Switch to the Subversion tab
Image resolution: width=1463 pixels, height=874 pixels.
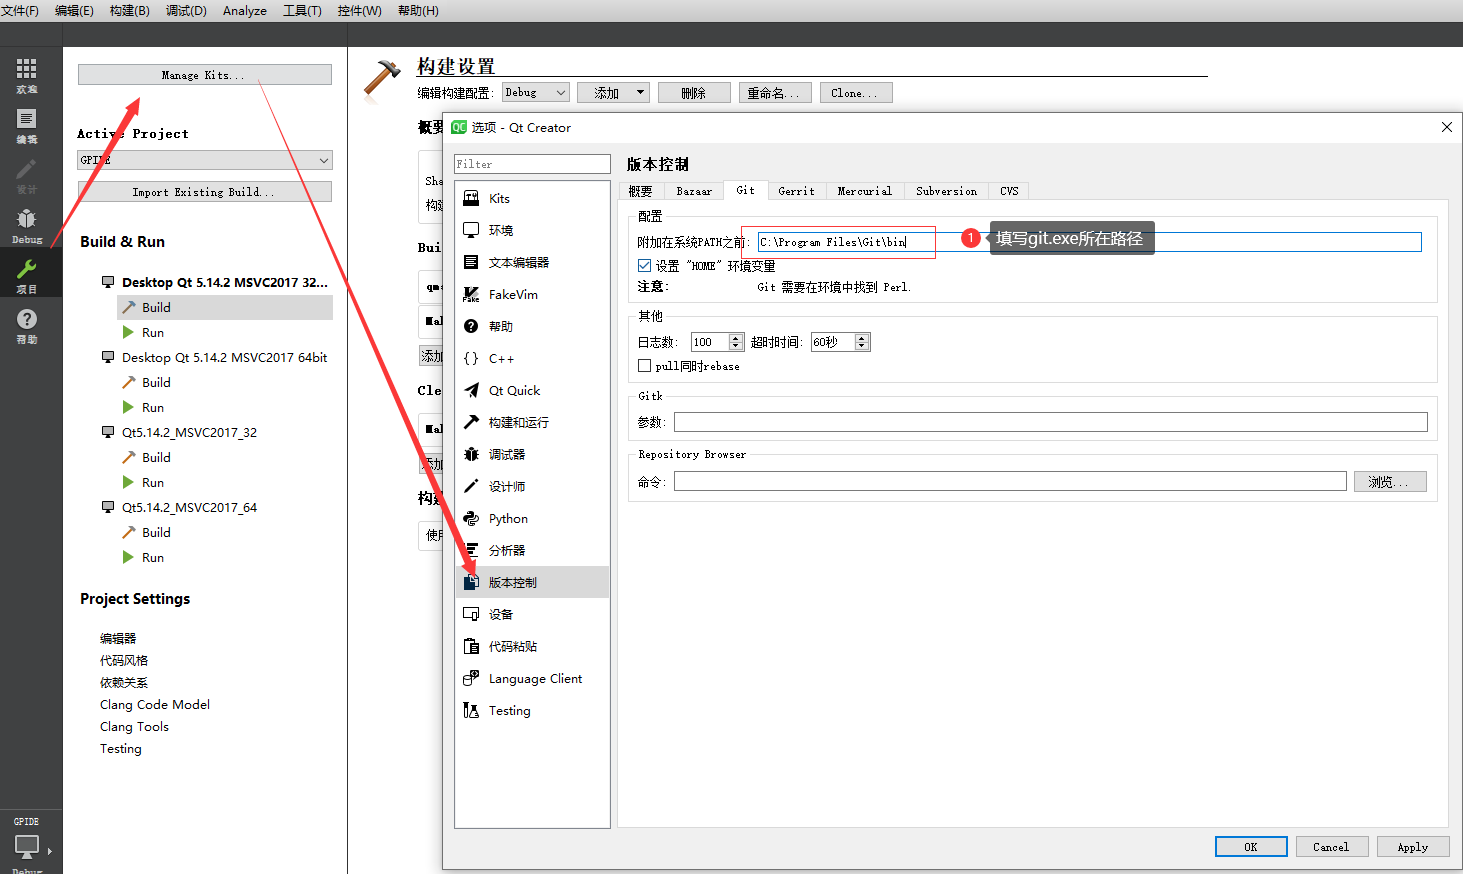point(947,191)
